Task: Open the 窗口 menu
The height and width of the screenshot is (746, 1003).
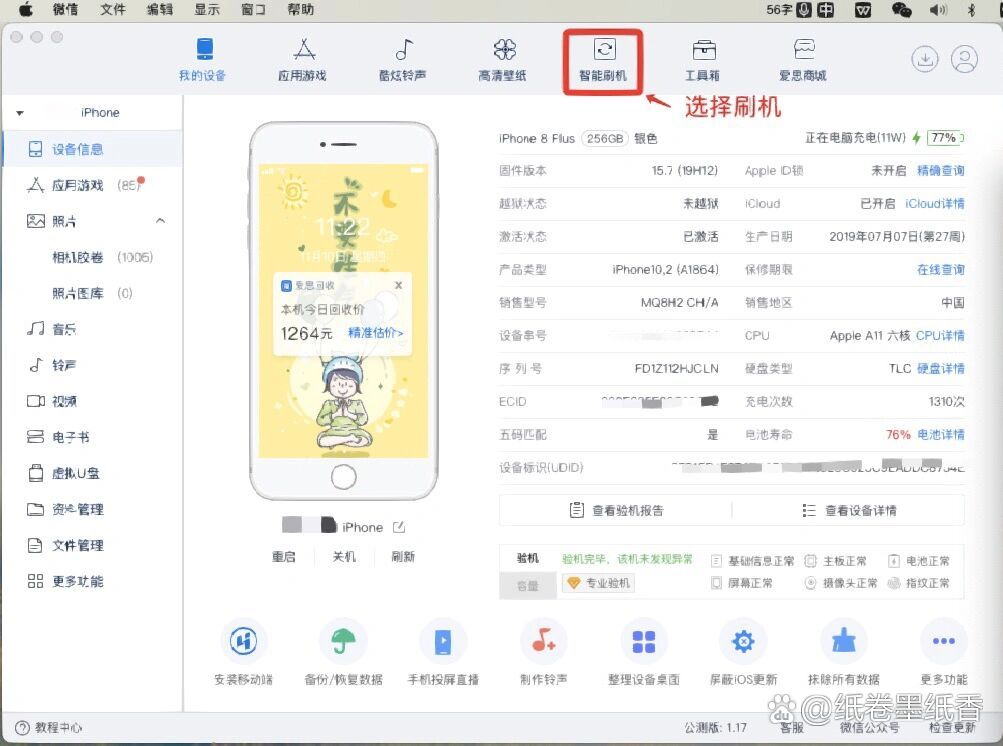Action: point(253,10)
